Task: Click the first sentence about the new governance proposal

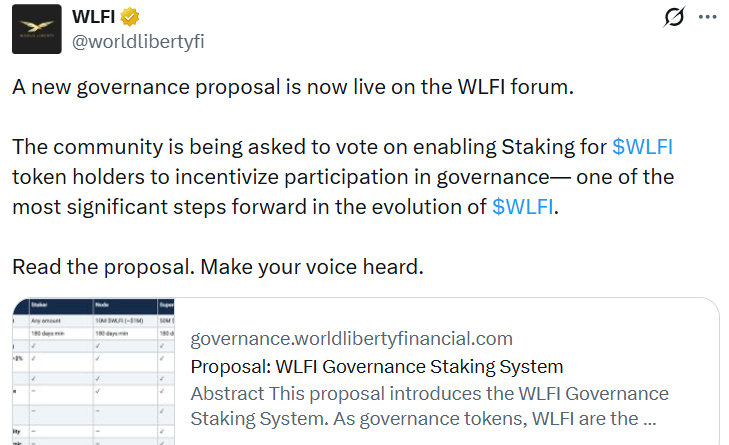Action: point(293,87)
